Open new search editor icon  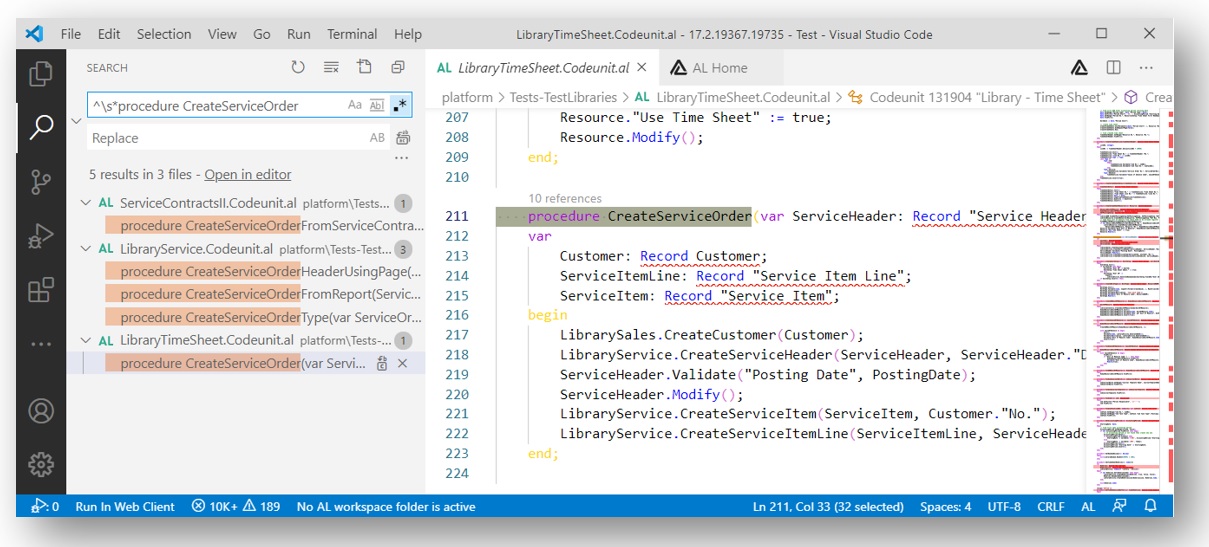coord(365,67)
